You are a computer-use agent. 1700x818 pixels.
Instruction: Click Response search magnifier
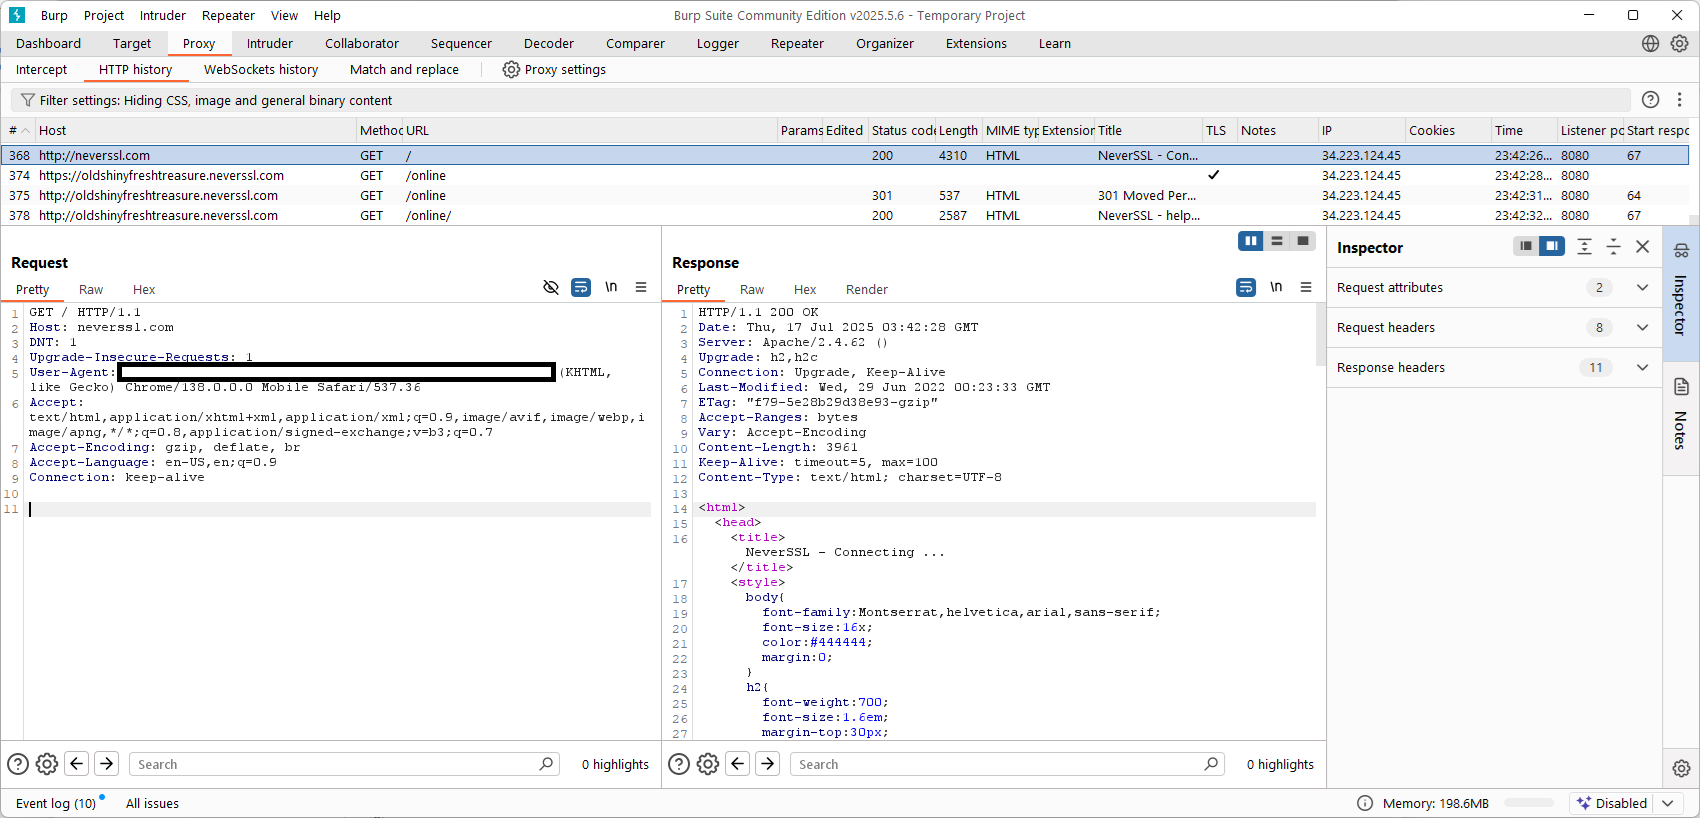pyautogui.click(x=1211, y=764)
